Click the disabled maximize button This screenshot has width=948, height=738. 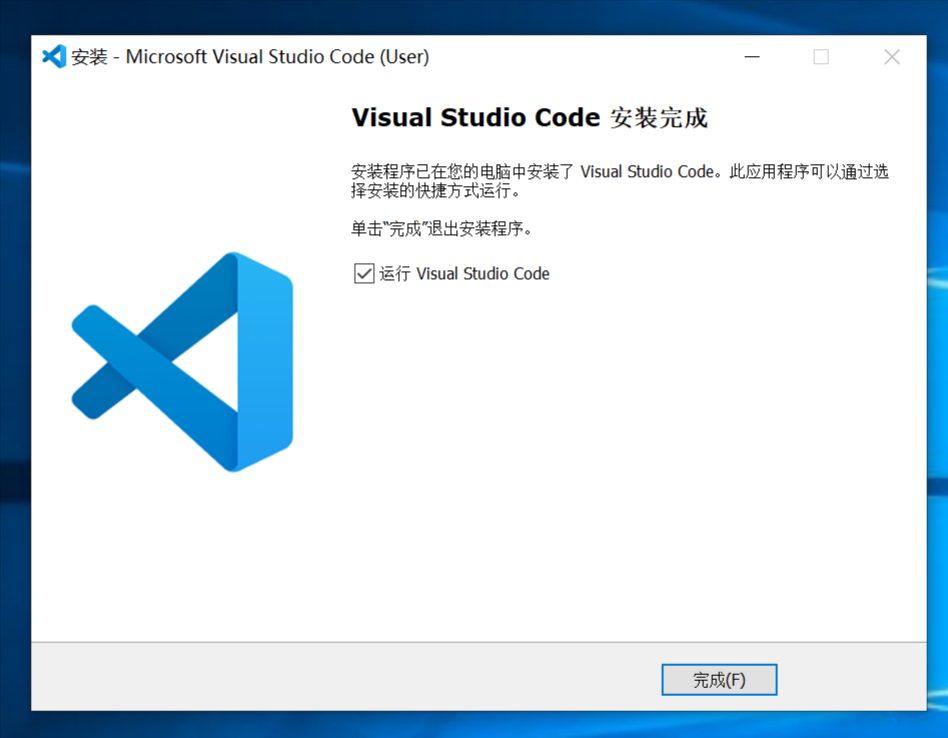click(821, 57)
